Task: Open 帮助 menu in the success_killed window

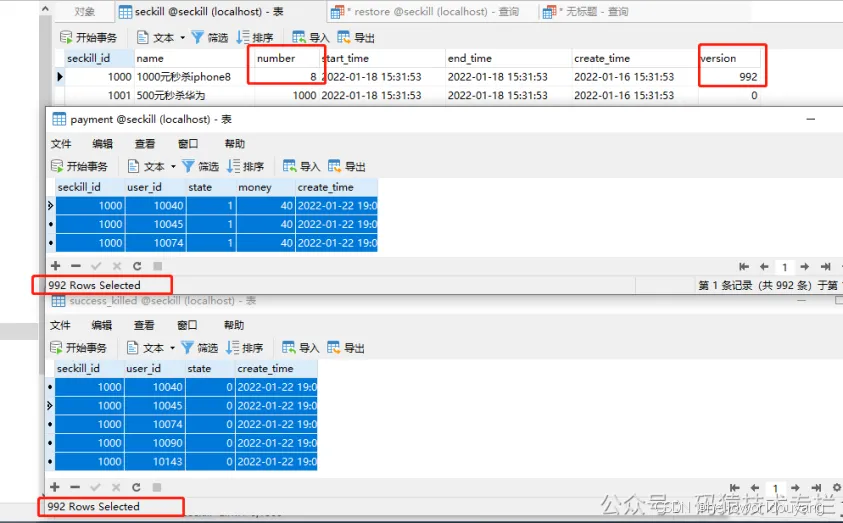Action: (234, 325)
